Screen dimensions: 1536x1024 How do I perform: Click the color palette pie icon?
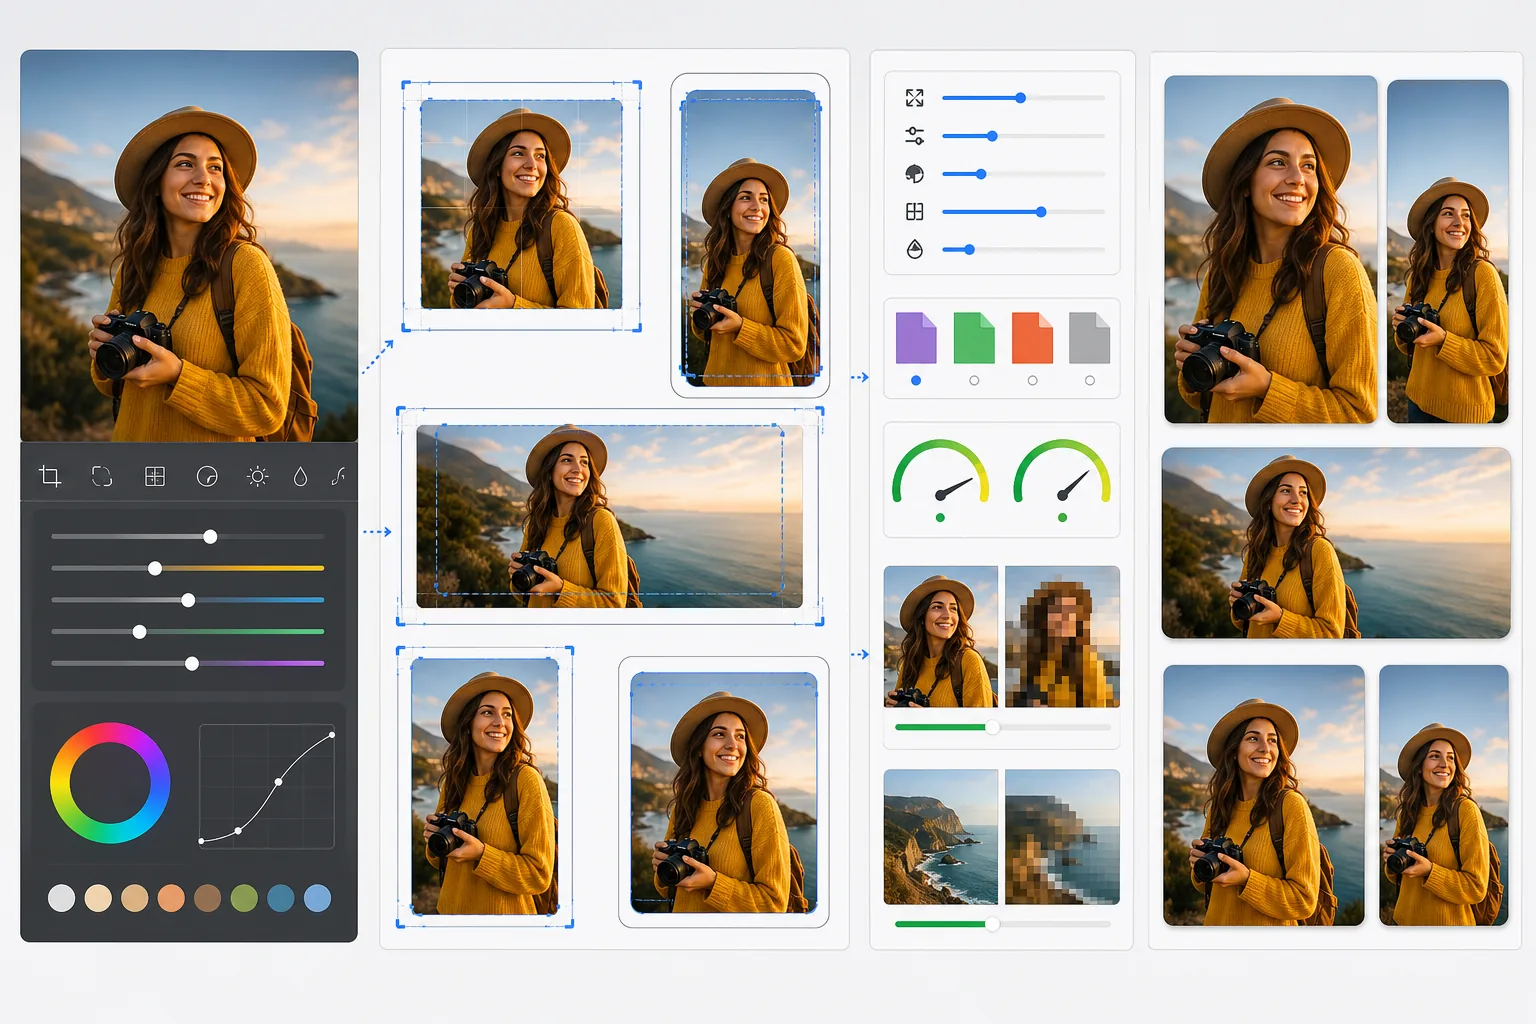[914, 174]
